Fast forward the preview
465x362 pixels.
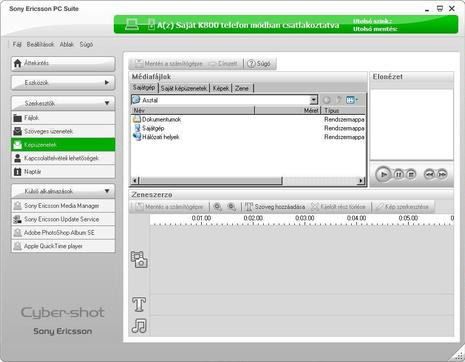tap(442, 174)
